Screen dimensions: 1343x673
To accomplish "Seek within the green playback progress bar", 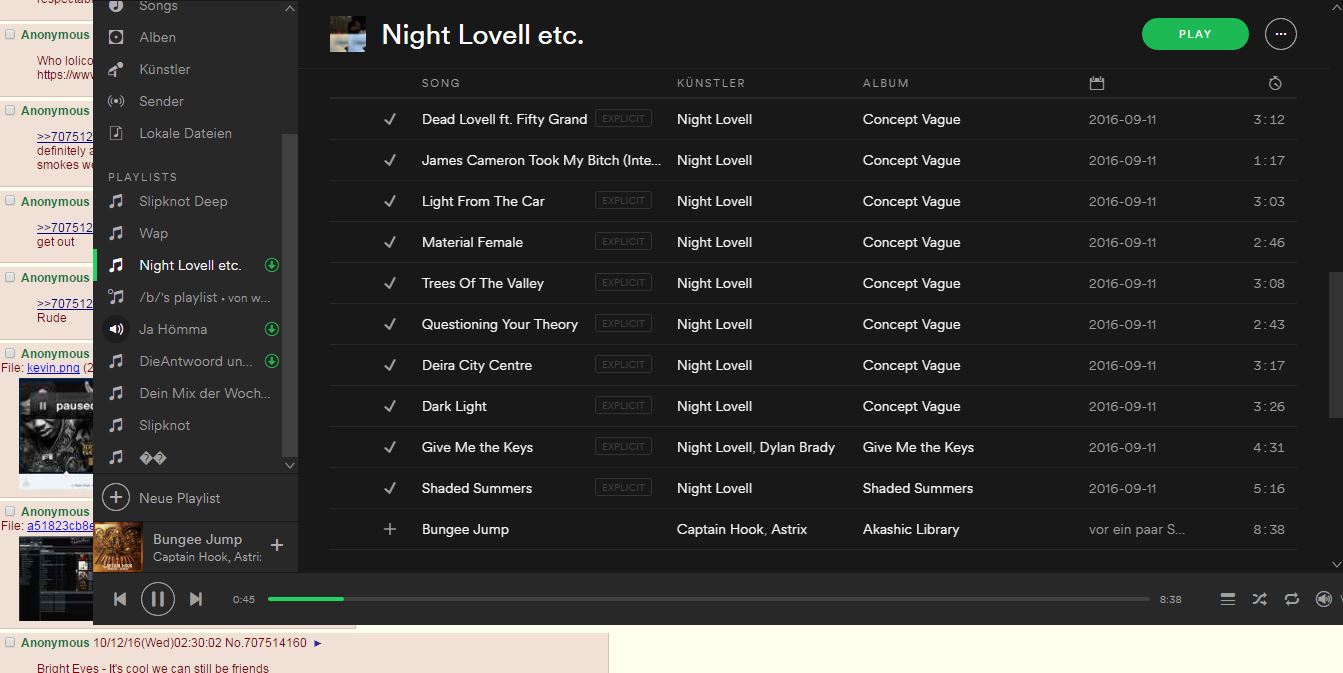I will [x=306, y=599].
